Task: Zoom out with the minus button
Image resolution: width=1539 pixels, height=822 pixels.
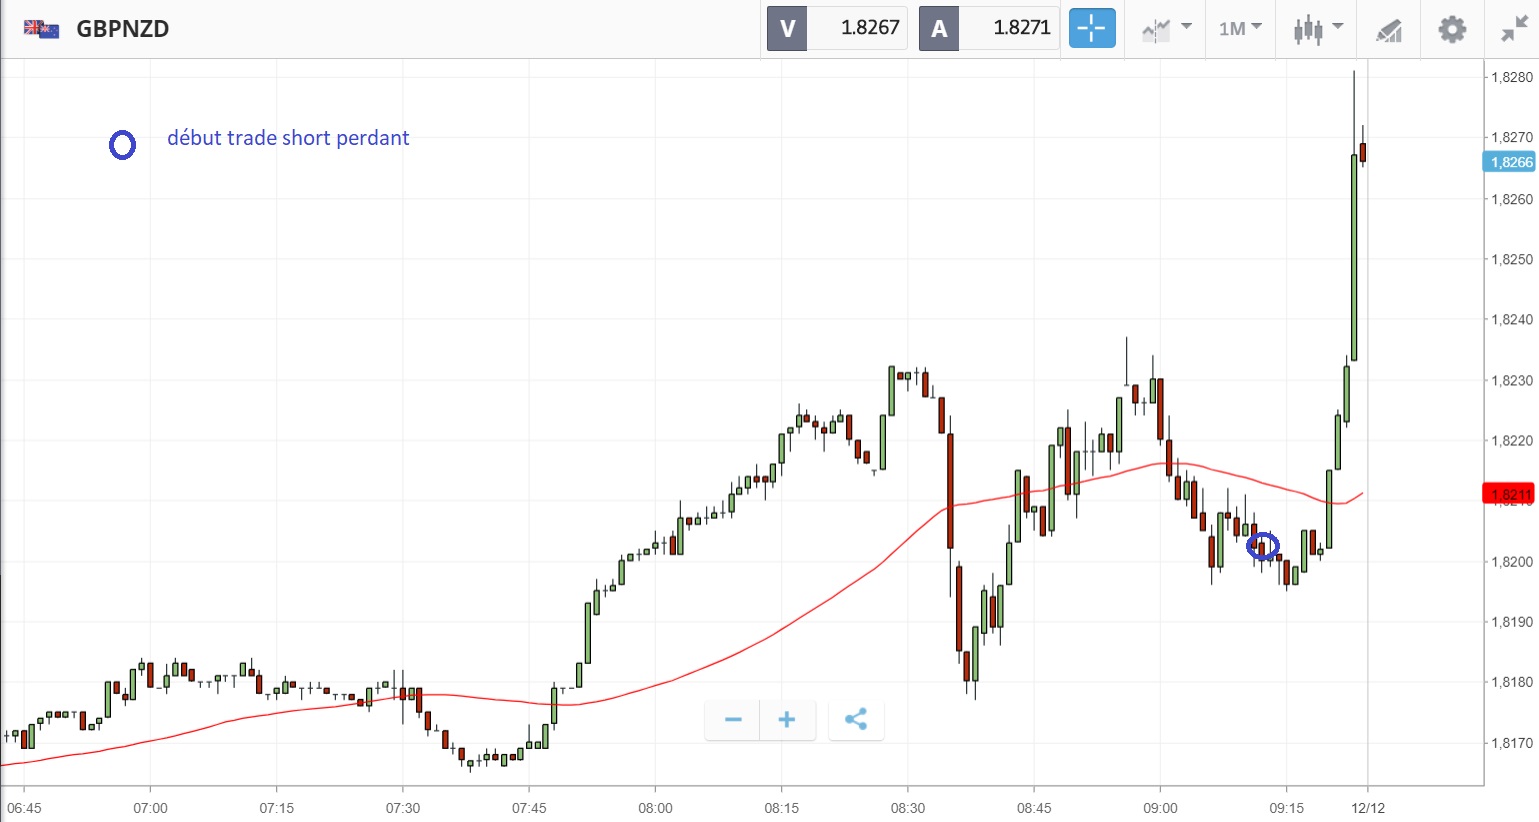Action: 733,719
